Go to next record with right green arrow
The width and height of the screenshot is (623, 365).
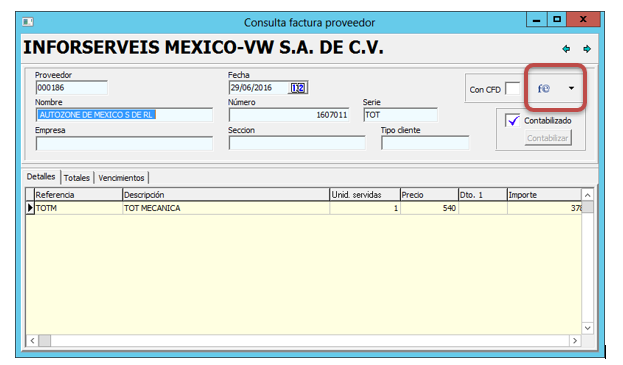(587, 49)
